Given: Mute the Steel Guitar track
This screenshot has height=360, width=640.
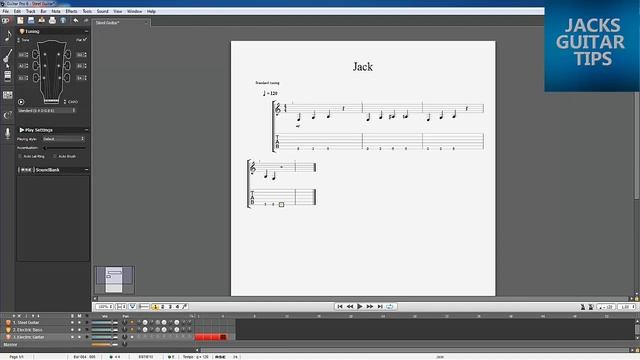Looking at the screenshot, I should pos(80,322).
